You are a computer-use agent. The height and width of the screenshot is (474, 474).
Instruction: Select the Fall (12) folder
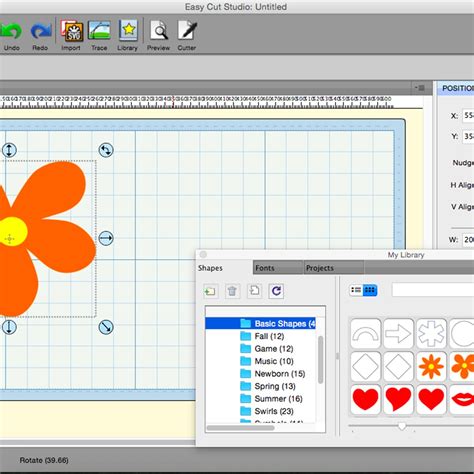click(x=262, y=336)
